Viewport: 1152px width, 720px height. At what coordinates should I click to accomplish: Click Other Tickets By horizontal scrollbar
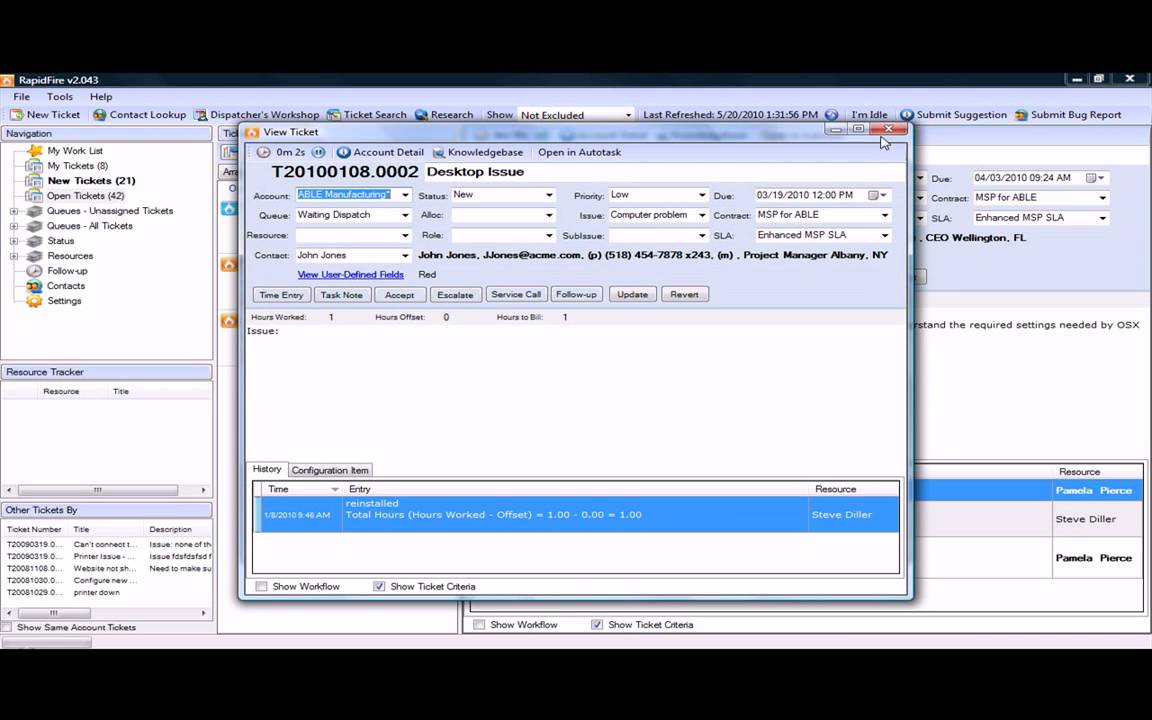coord(106,613)
